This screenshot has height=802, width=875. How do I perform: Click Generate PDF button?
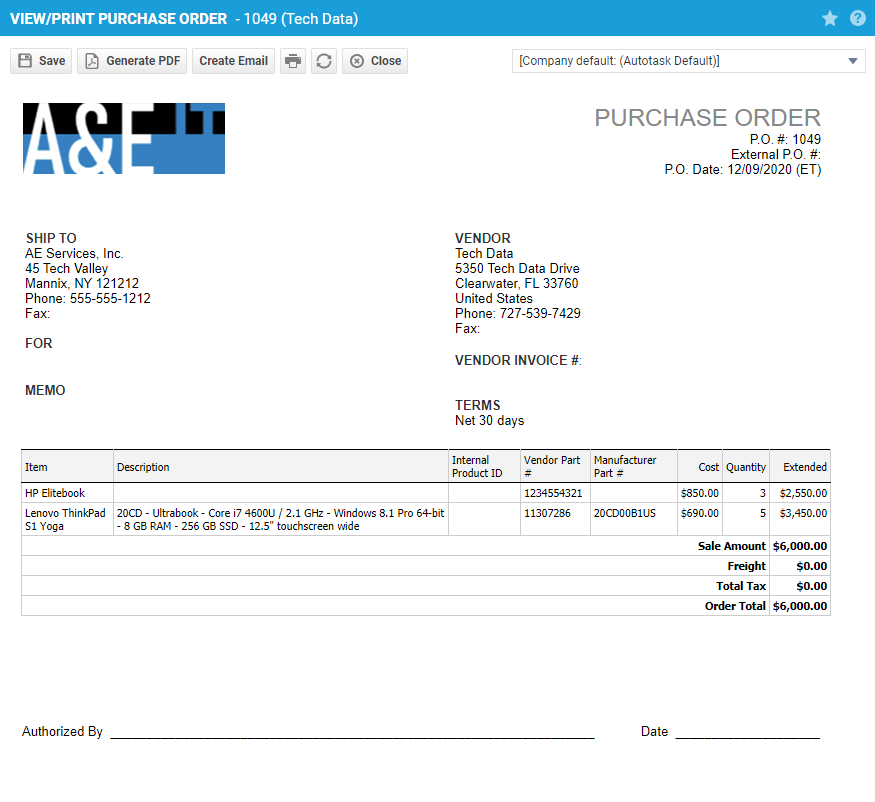tap(132, 61)
